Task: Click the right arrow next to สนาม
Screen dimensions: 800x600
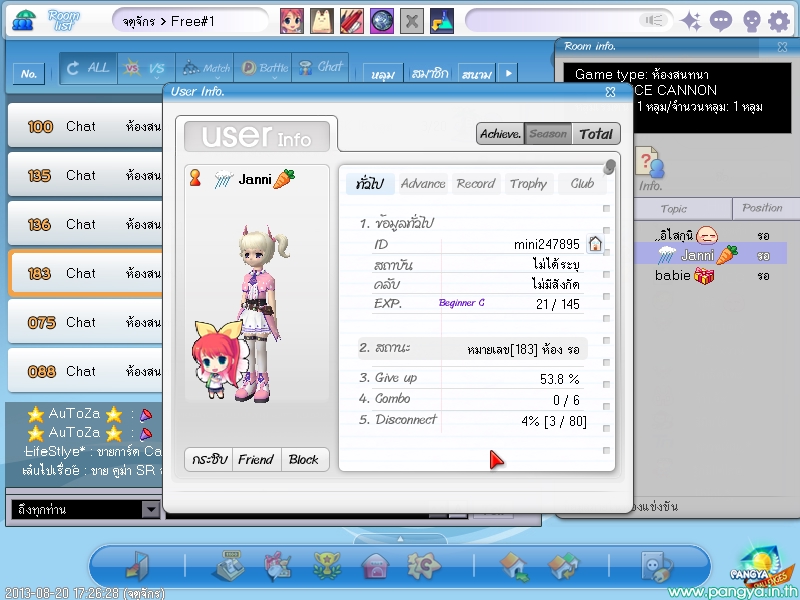Action: click(x=508, y=73)
